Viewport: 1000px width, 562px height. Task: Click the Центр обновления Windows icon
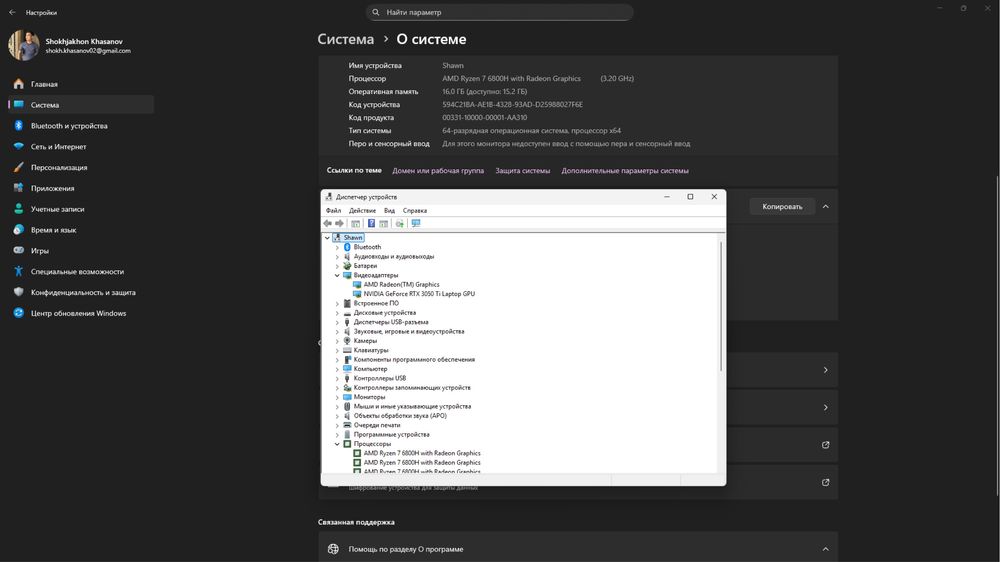coord(18,313)
